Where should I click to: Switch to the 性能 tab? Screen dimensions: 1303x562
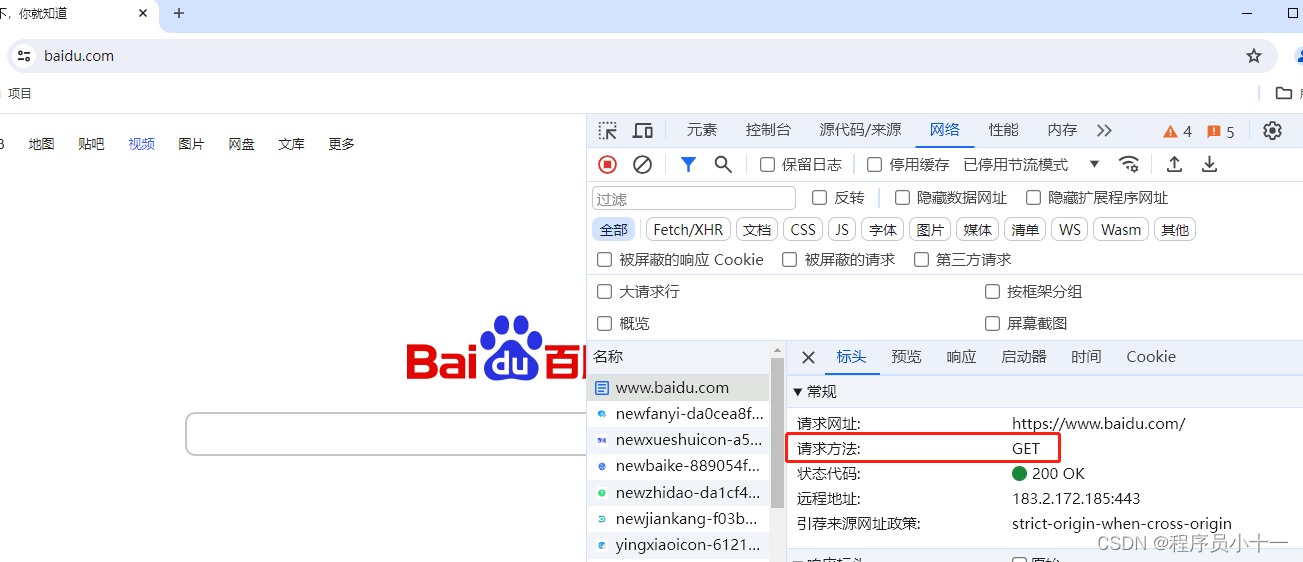point(1003,130)
